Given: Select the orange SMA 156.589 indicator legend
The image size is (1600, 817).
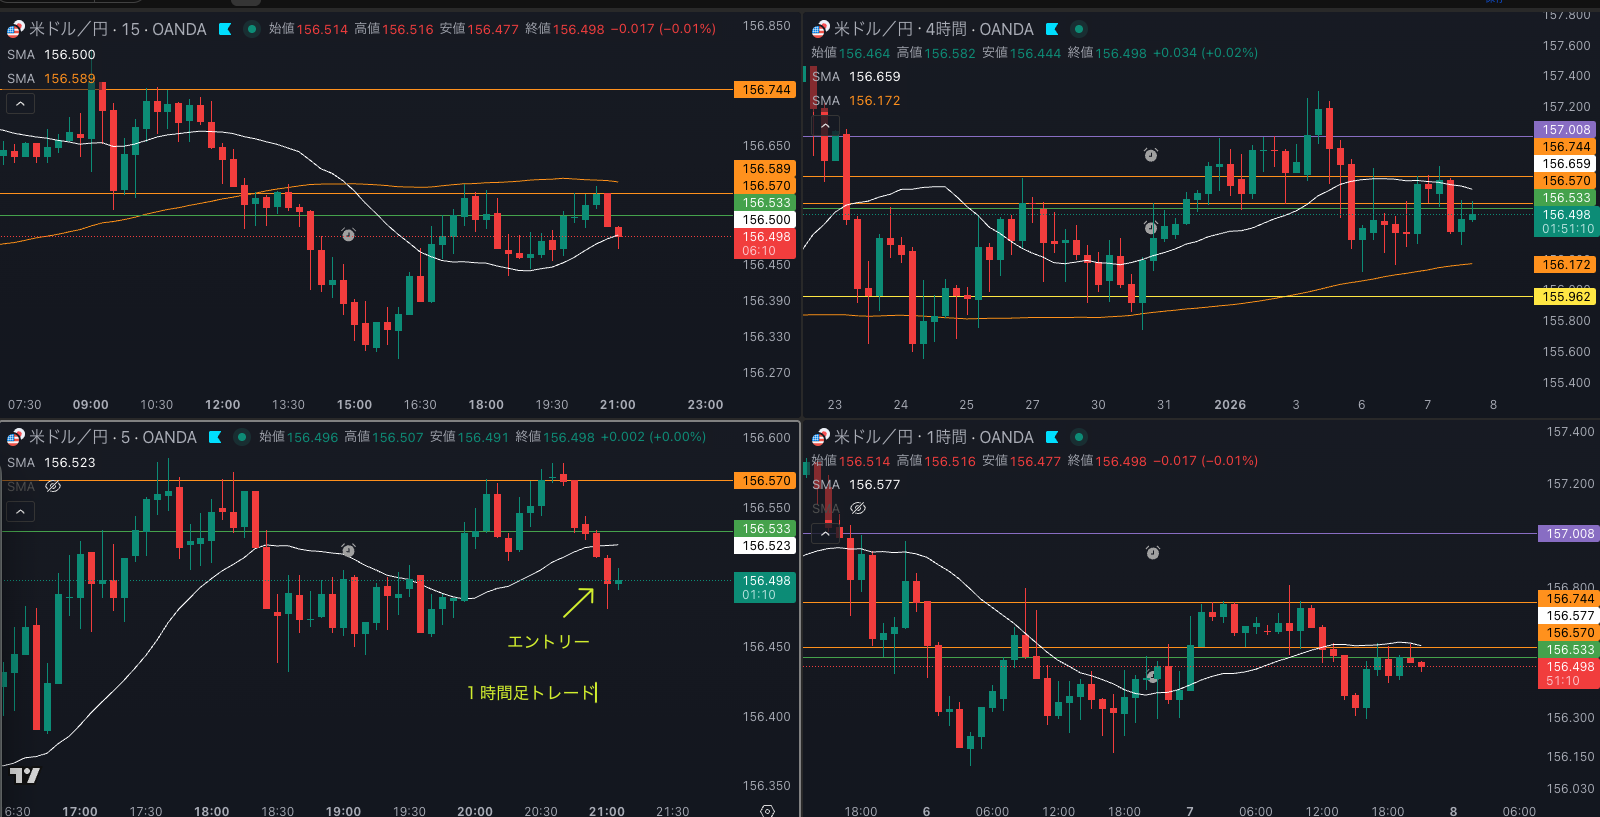Looking at the screenshot, I should (x=52, y=79).
